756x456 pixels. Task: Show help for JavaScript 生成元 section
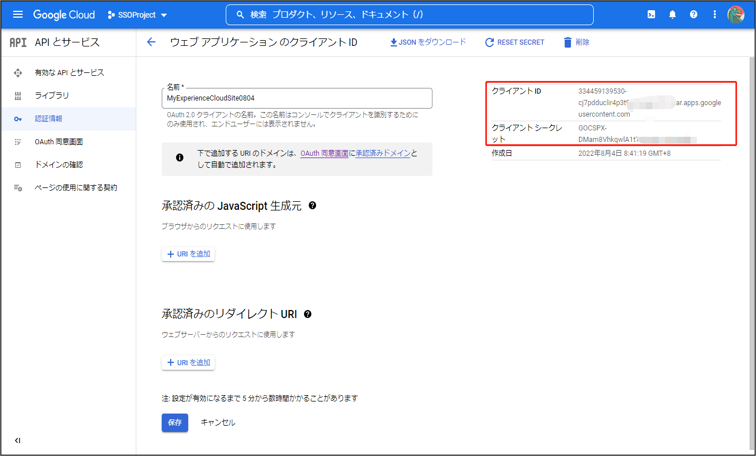pos(312,206)
